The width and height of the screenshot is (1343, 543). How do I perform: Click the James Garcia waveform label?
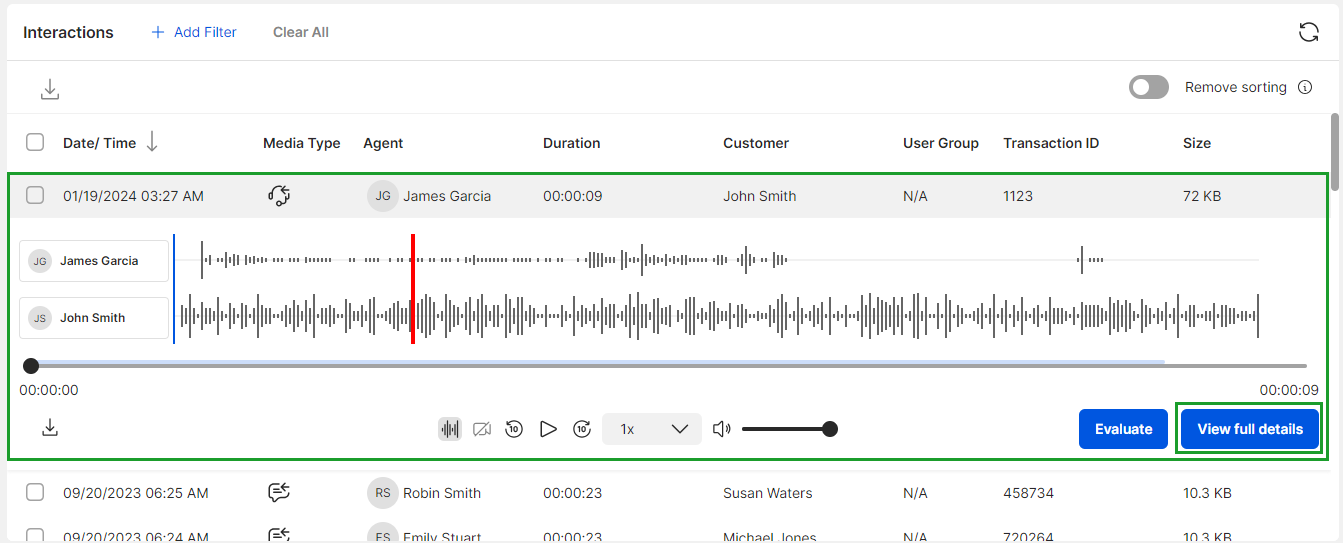pos(94,261)
